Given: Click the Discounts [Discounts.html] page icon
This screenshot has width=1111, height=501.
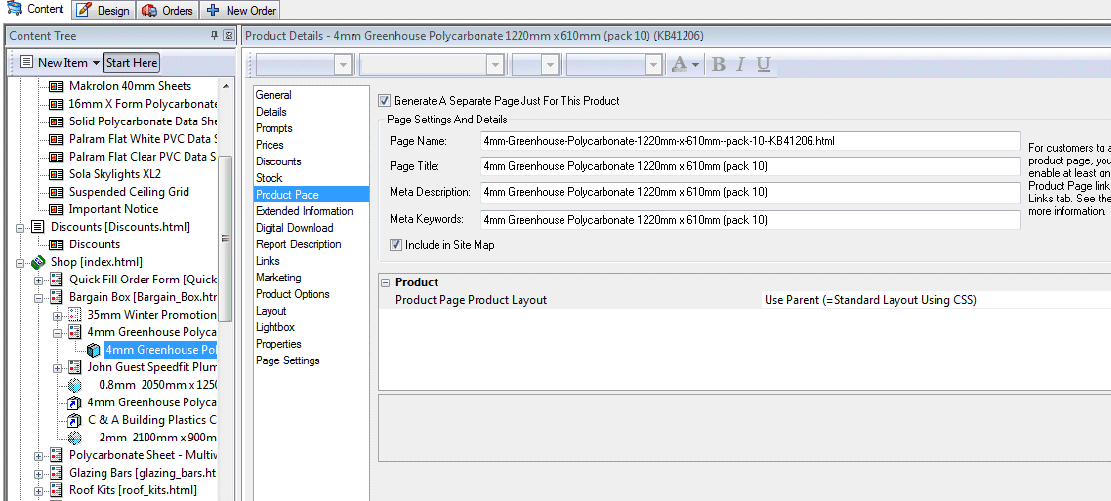Looking at the screenshot, I should point(39,227).
